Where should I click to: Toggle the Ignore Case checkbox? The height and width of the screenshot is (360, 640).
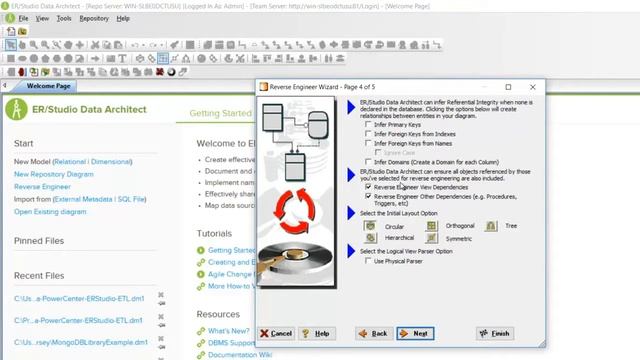pos(378,153)
